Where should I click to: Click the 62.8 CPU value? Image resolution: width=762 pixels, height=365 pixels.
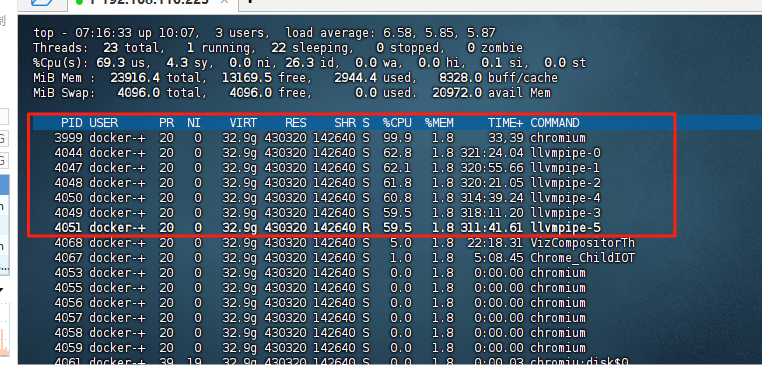tap(397, 153)
